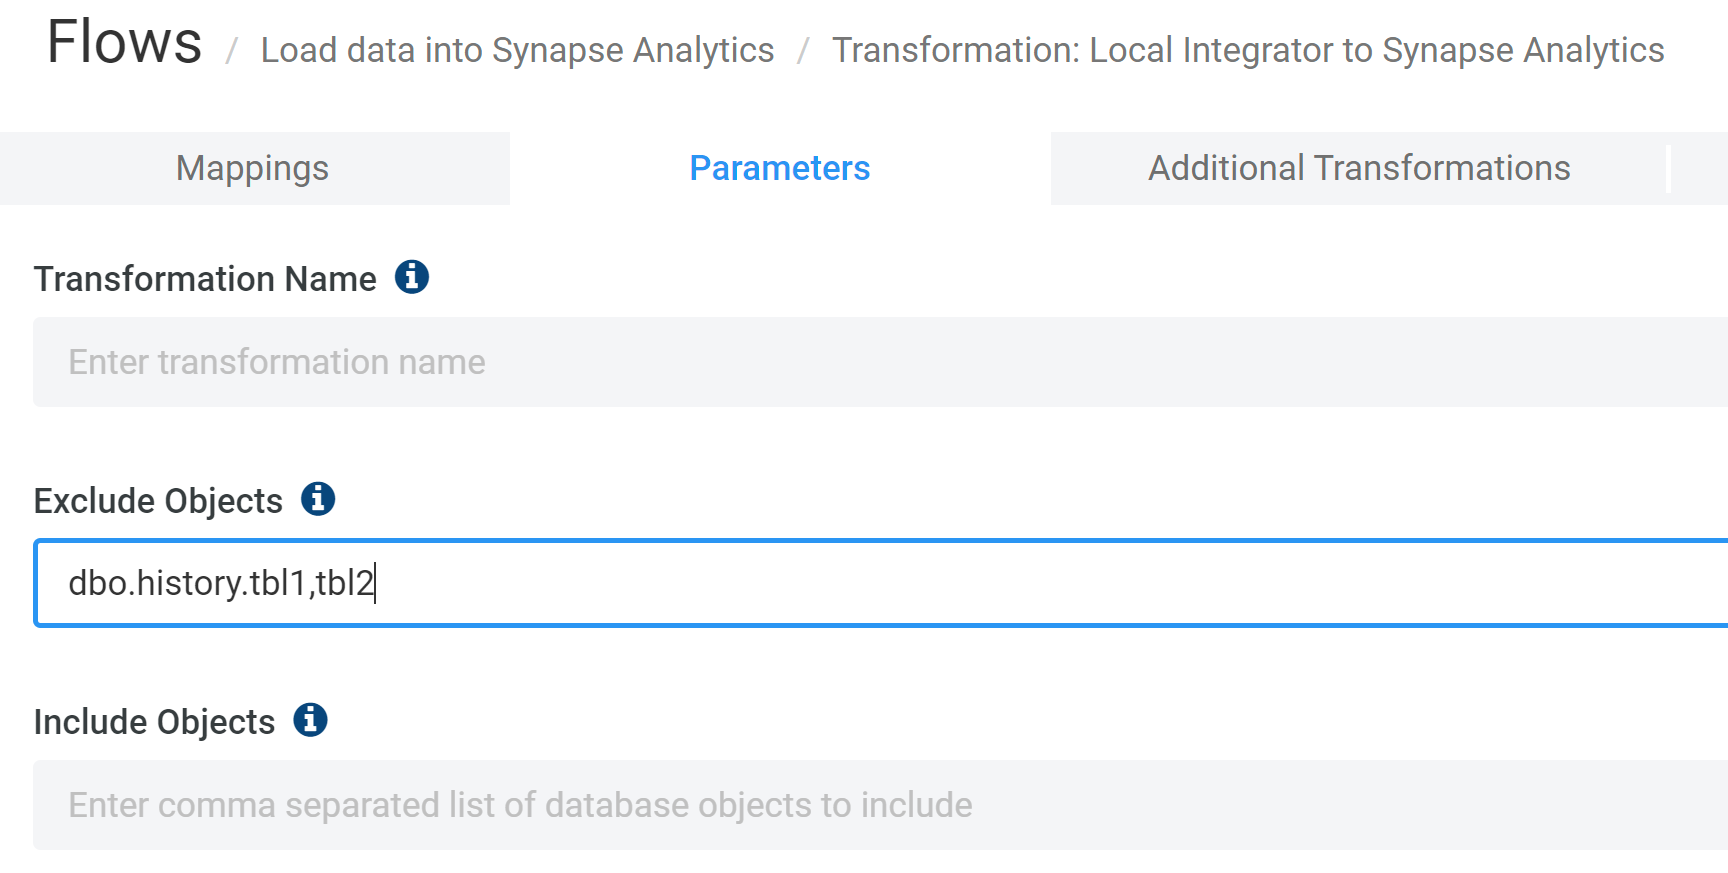This screenshot has width=1728, height=873.
Task: Click the Include Objects label text
Action: point(154,722)
